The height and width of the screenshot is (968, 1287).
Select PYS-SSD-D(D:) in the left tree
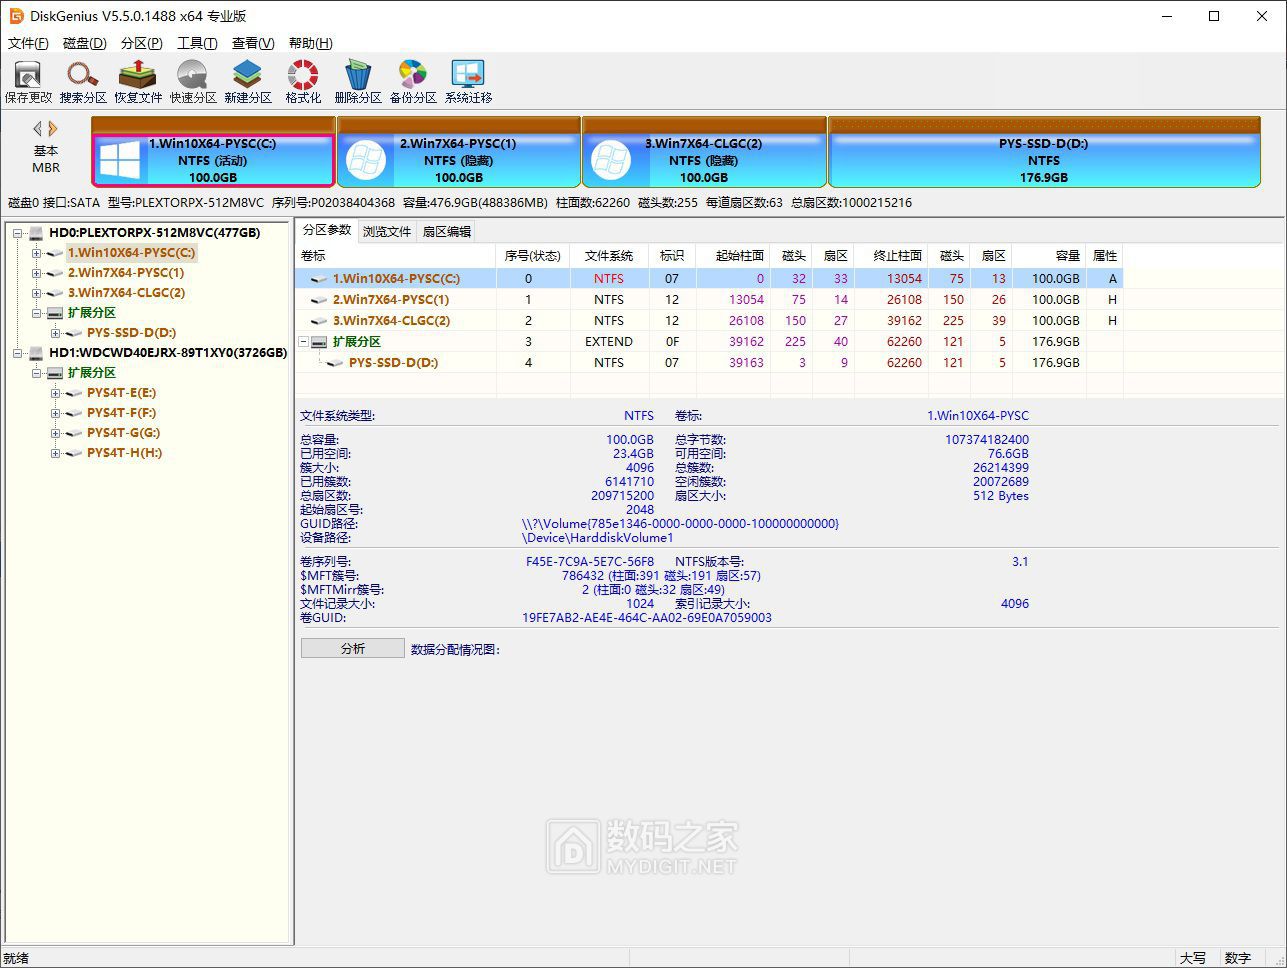pyautogui.click(x=131, y=333)
